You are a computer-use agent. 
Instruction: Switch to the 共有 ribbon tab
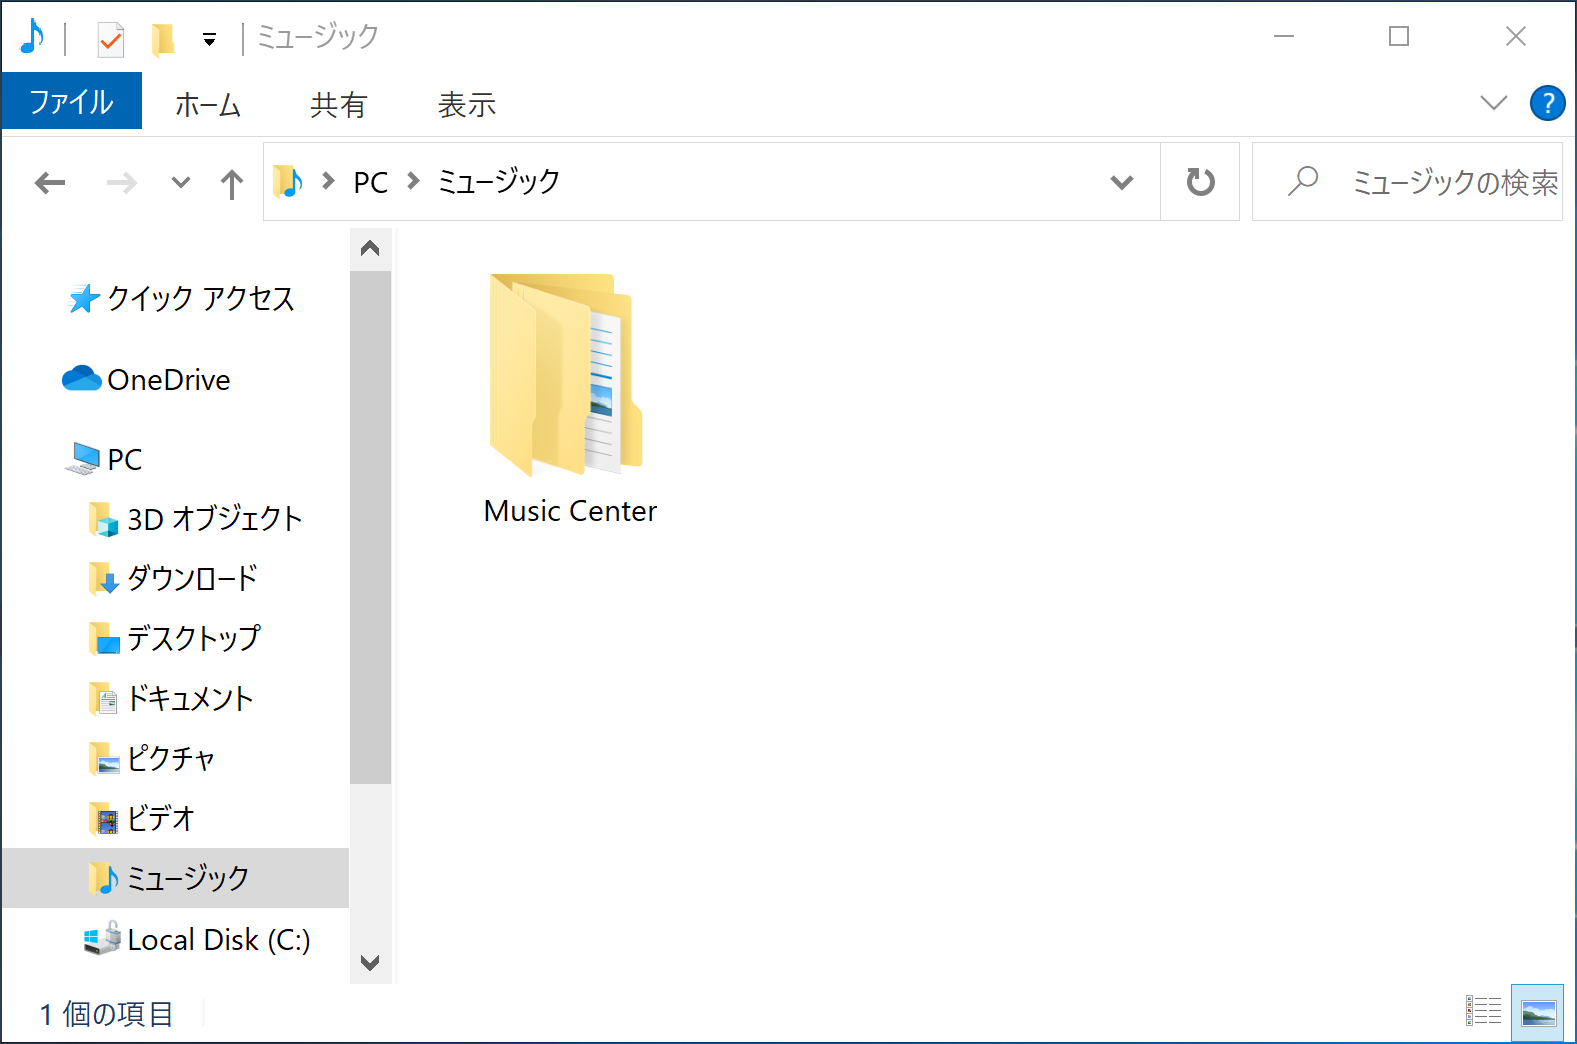pyautogui.click(x=338, y=104)
